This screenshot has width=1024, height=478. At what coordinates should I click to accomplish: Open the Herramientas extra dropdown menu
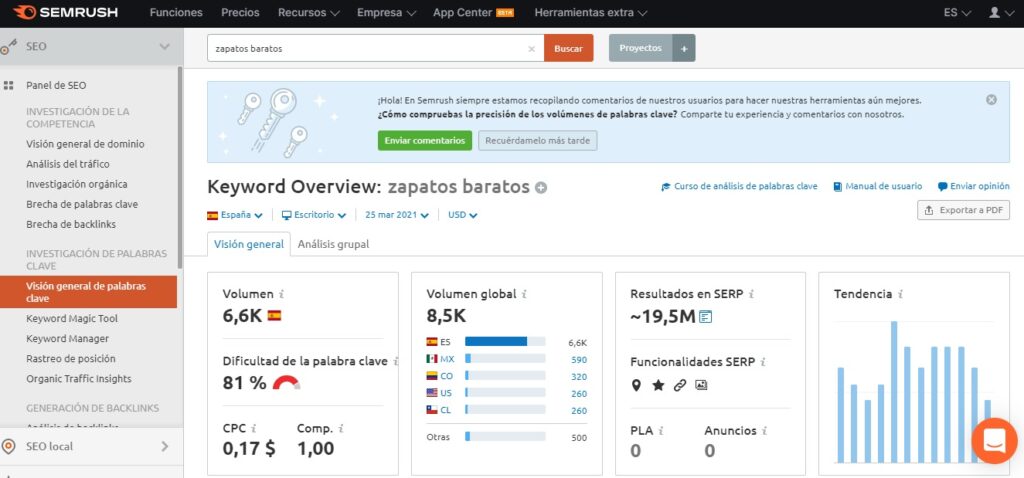click(591, 12)
